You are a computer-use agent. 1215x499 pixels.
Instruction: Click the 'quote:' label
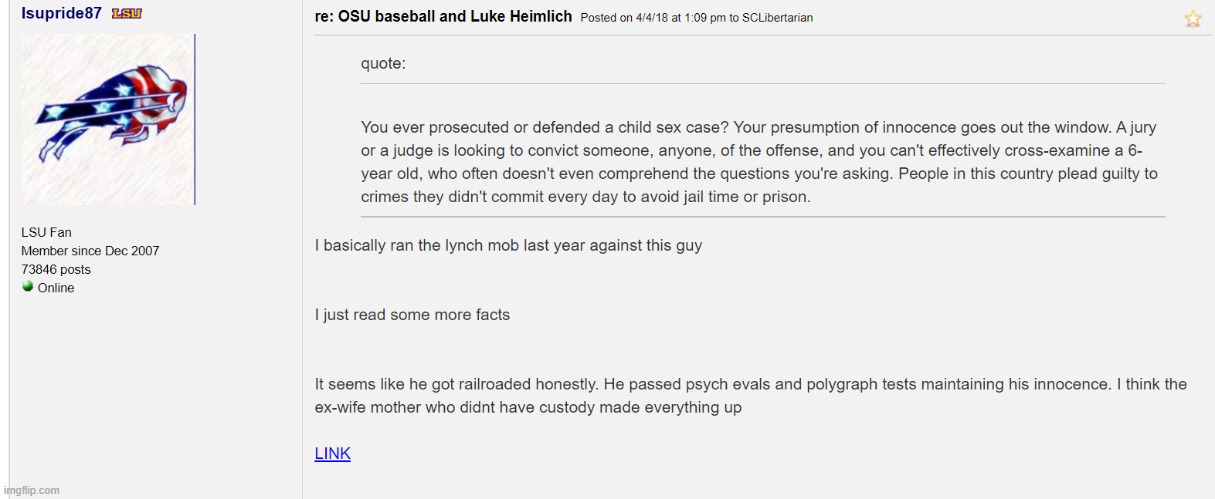[x=383, y=63]
